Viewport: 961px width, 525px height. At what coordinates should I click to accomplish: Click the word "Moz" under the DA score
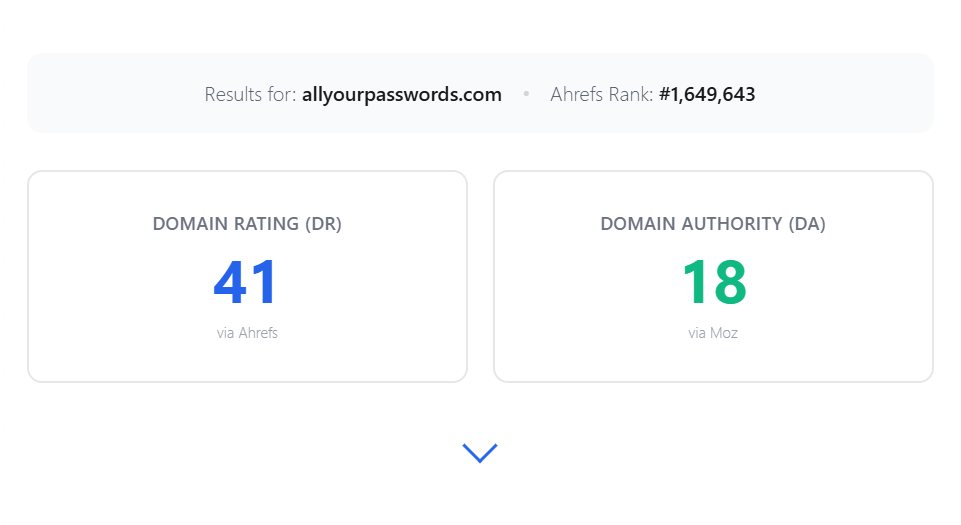(x=724, y=333)
